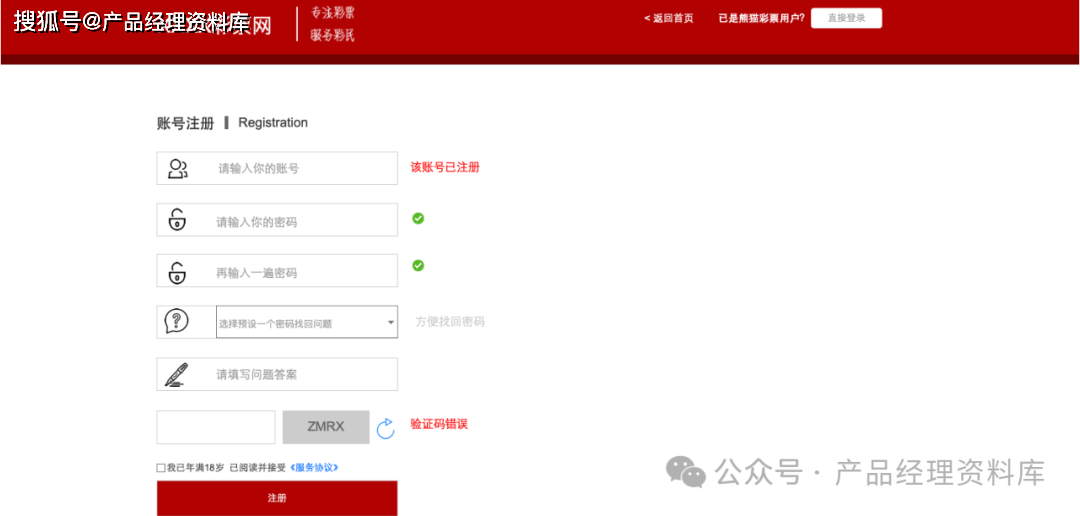This screenshot has width=1080, height=516.
Task: Click the green checkmark next to password
Action: [x=418, y=218]
